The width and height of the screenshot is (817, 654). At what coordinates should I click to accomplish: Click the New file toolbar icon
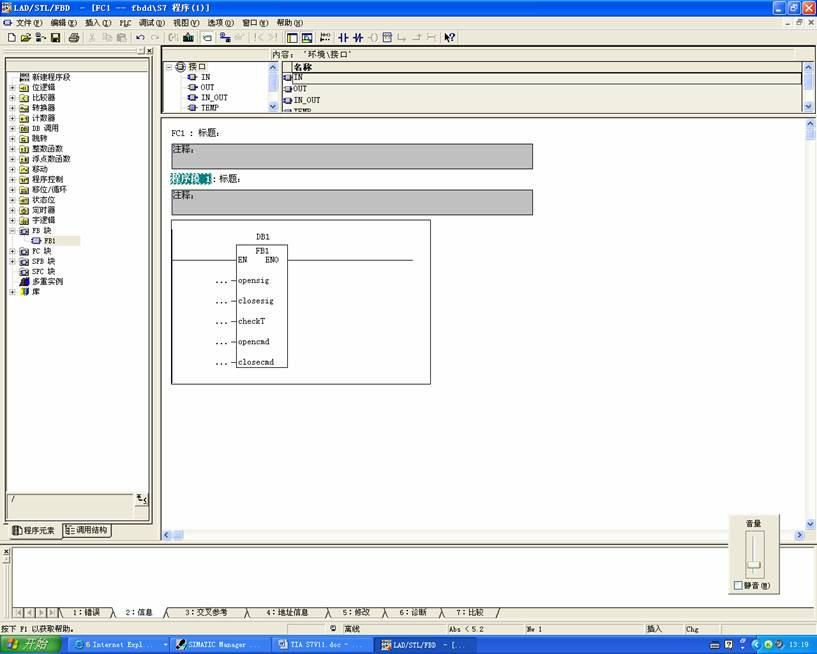[11, 38]
